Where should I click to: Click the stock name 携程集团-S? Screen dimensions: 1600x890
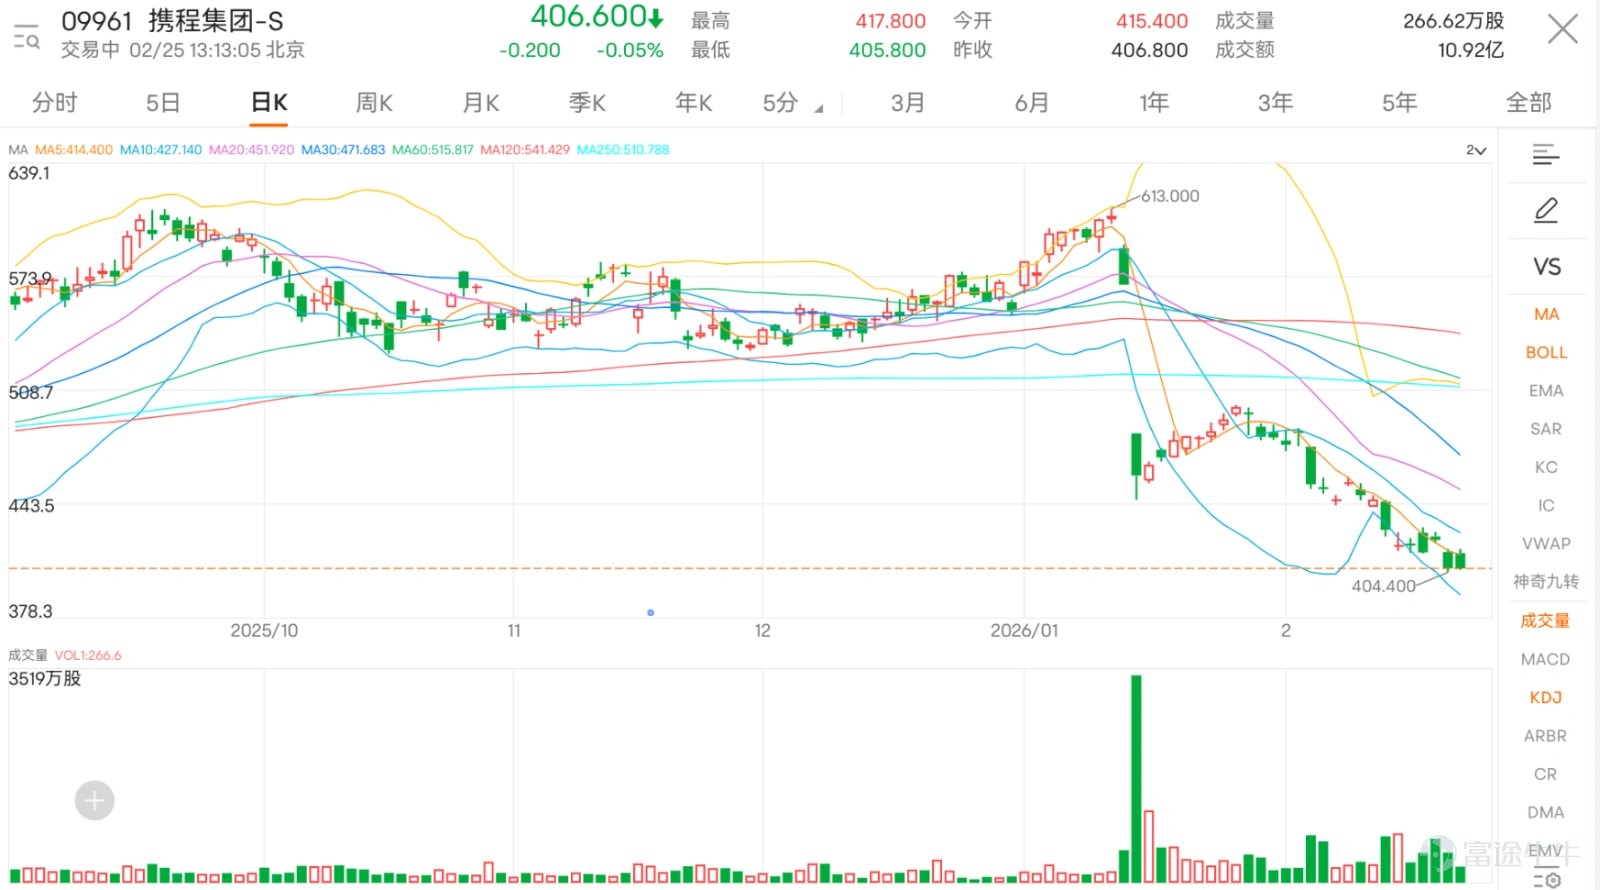point(216,21)
